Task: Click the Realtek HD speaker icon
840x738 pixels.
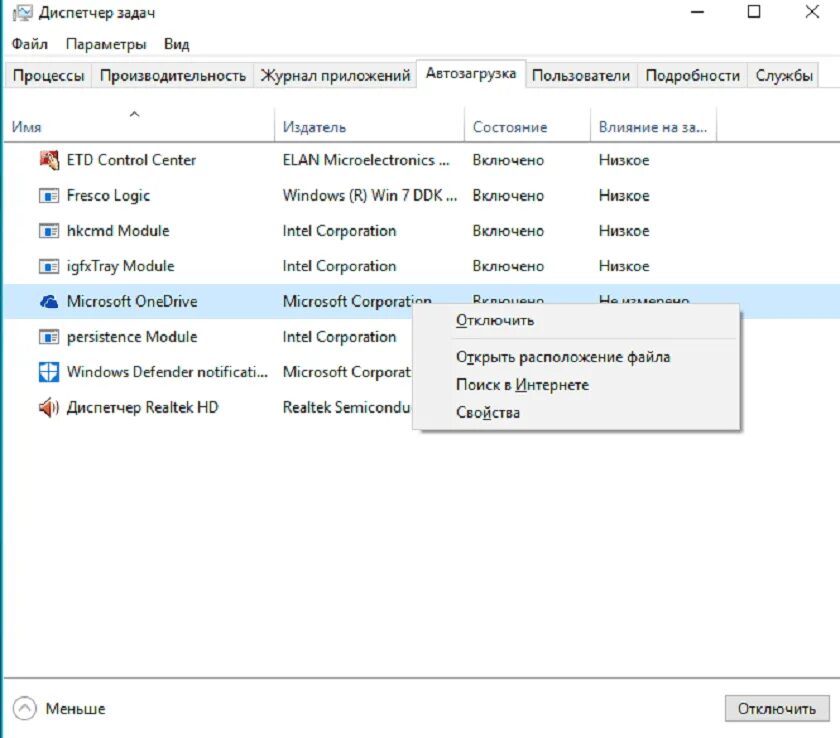Action: (x=49, y=408)
